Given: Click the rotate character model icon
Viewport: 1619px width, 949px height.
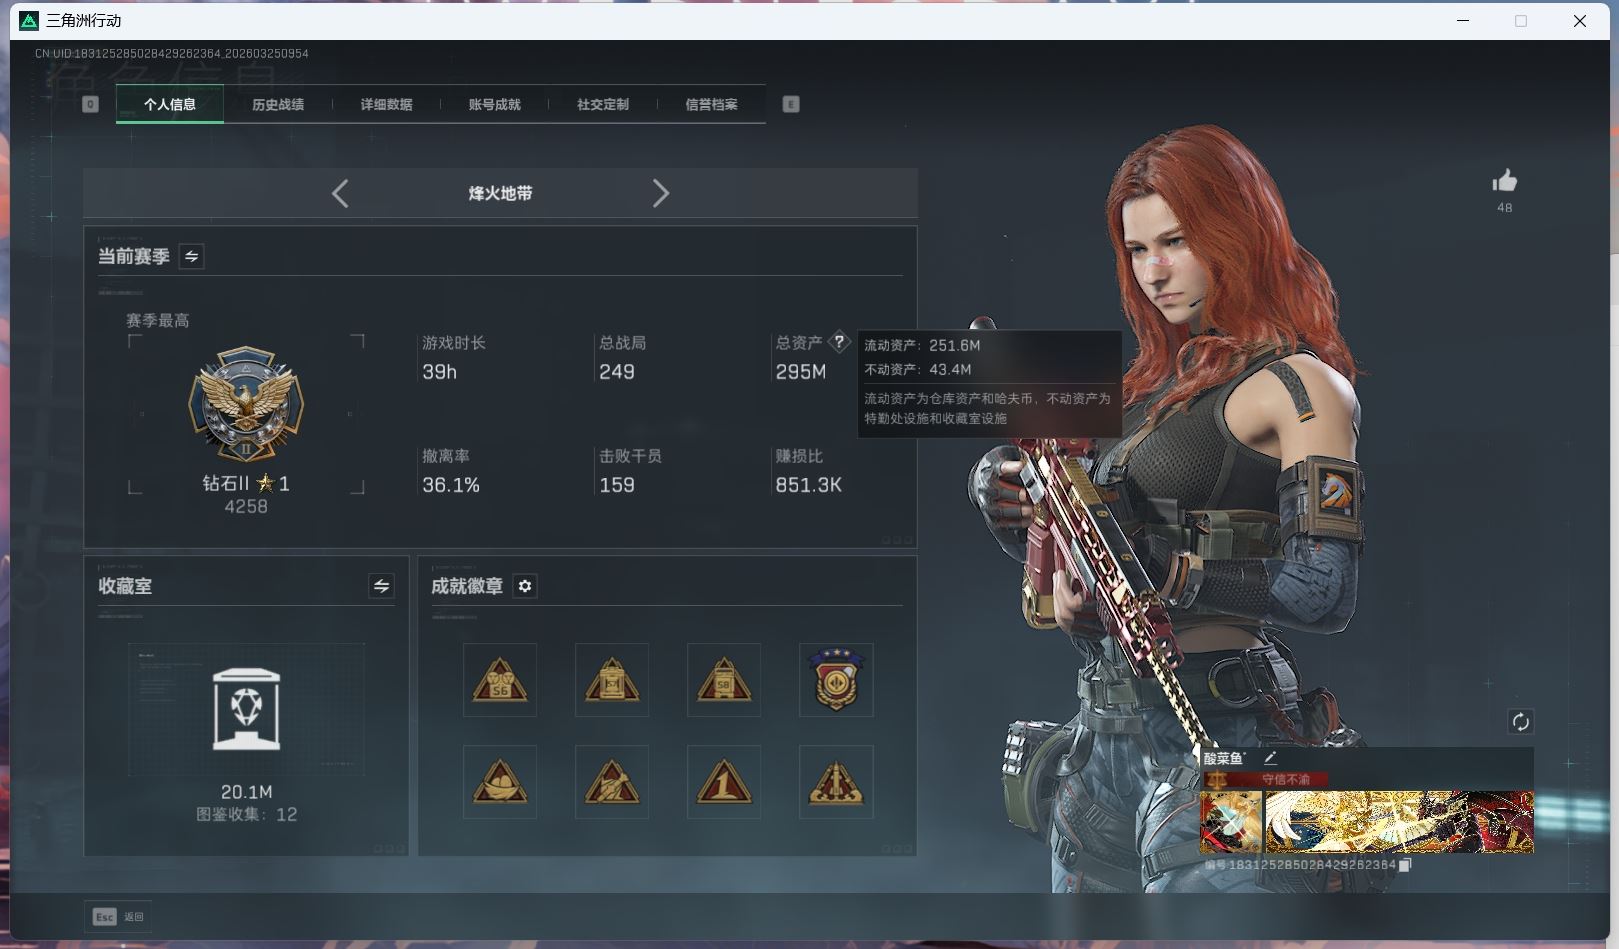Looking at the screenshot, I should tap(1520, 722).
